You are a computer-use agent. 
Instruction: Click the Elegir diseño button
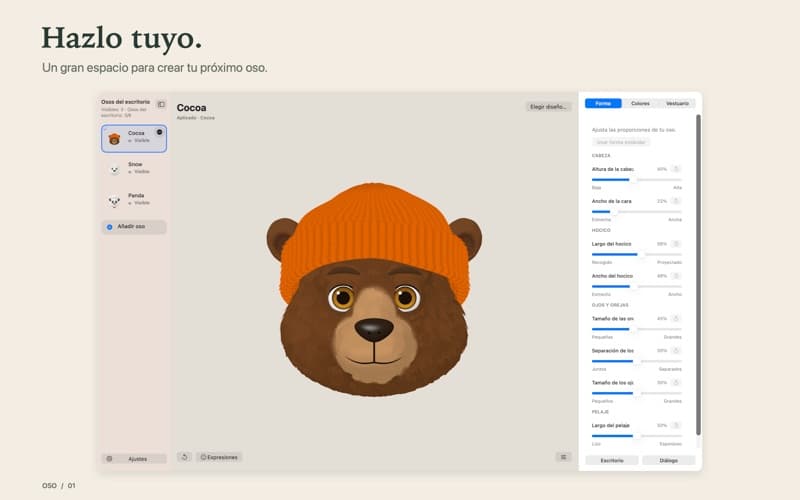[548, 107]
